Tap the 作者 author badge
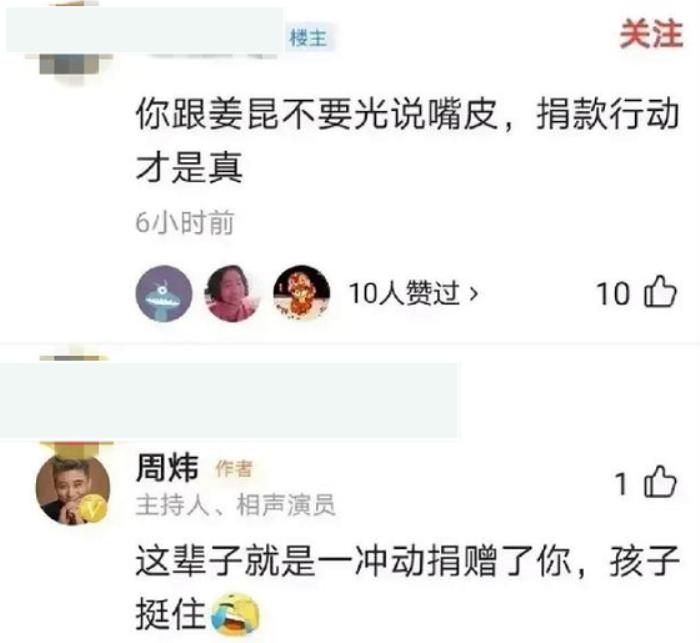 pos(234,468)
